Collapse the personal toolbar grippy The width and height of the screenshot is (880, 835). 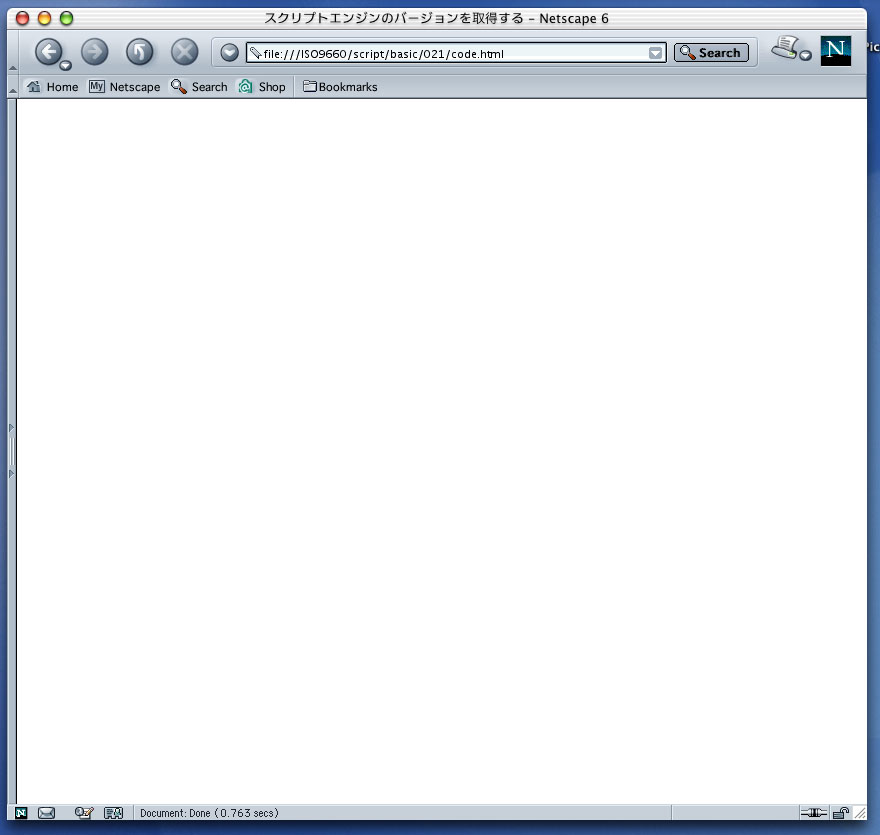coord(13,90)
